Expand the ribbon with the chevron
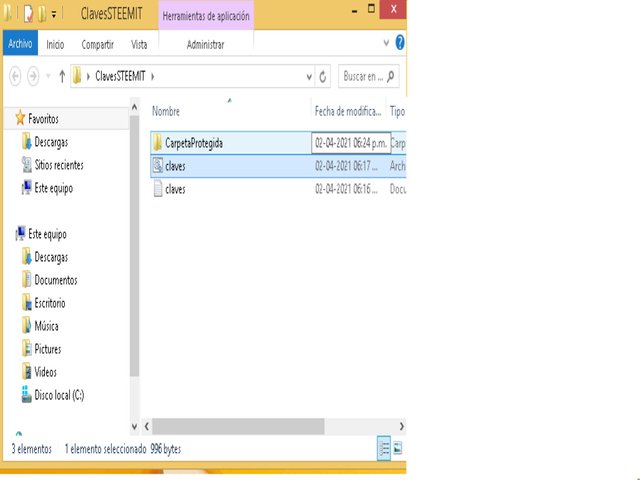Screen dimensions: 640x480 [386, 42]
